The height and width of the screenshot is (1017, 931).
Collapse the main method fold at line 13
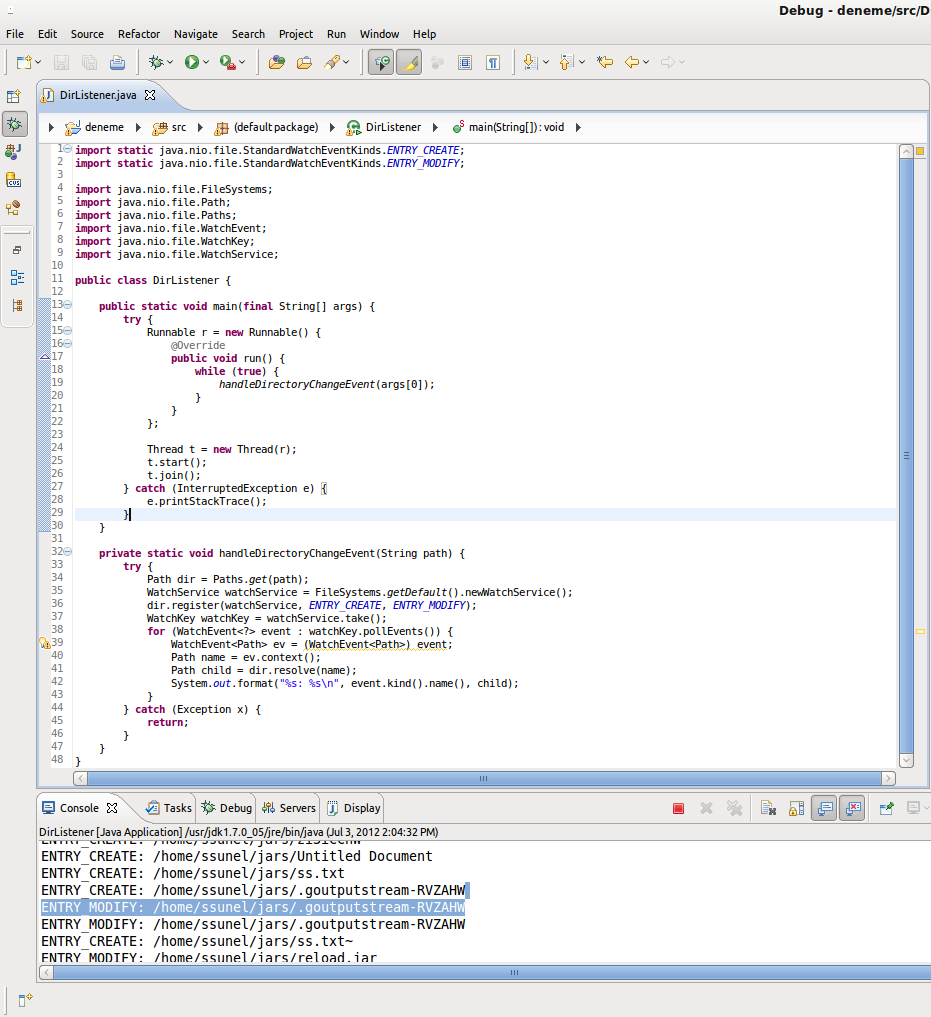pos(68,304)
